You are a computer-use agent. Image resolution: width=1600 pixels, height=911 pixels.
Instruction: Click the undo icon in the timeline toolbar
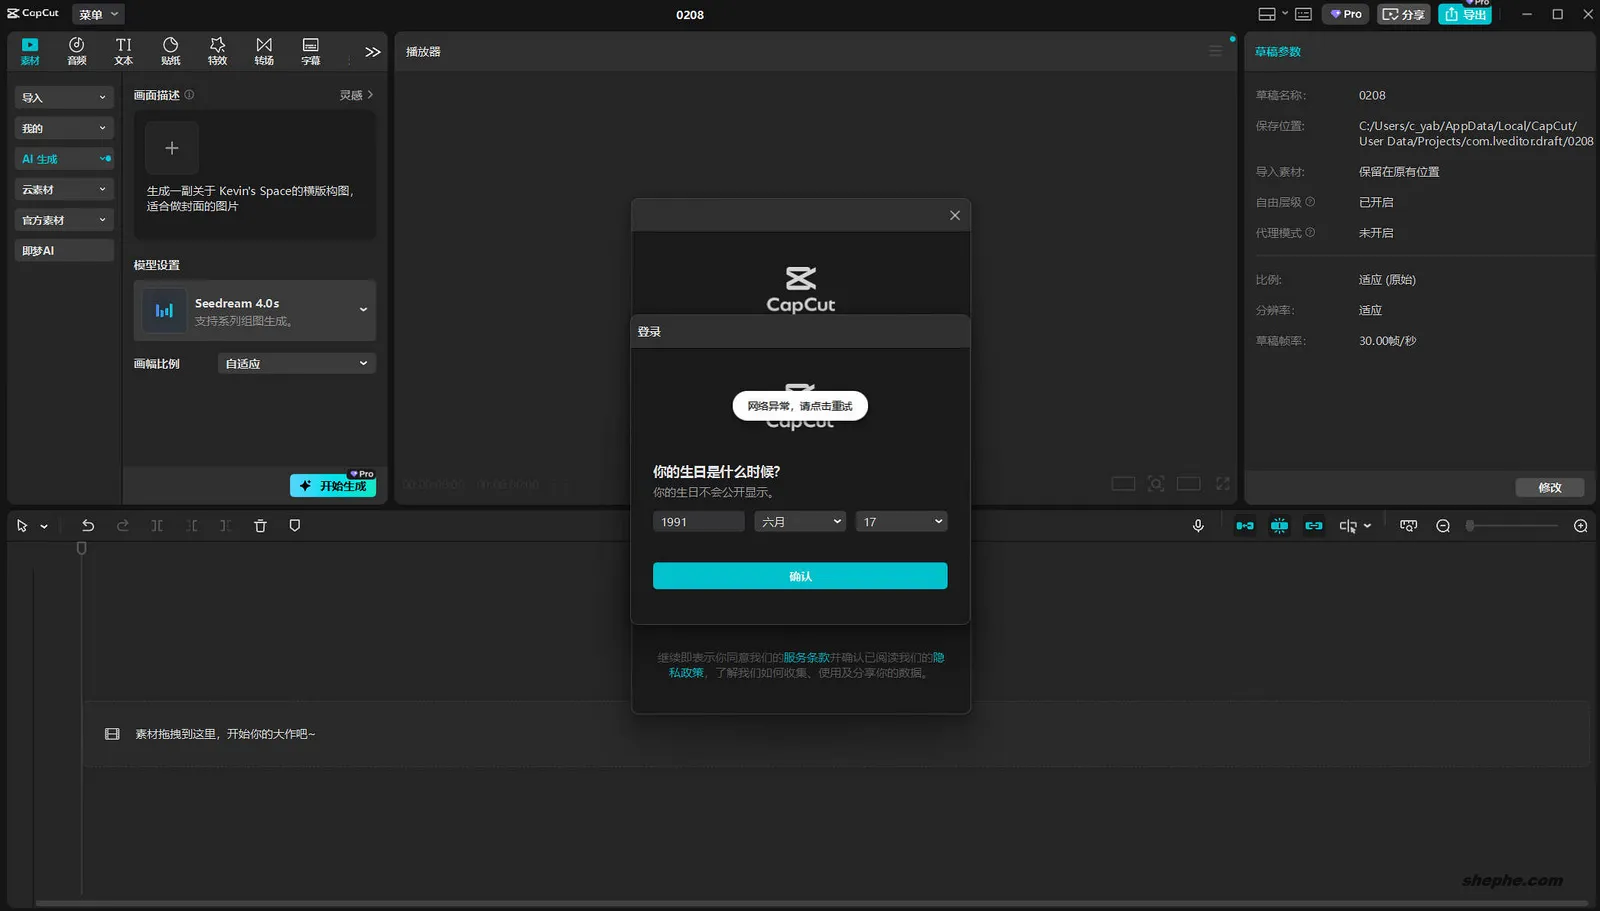[88, 525]
